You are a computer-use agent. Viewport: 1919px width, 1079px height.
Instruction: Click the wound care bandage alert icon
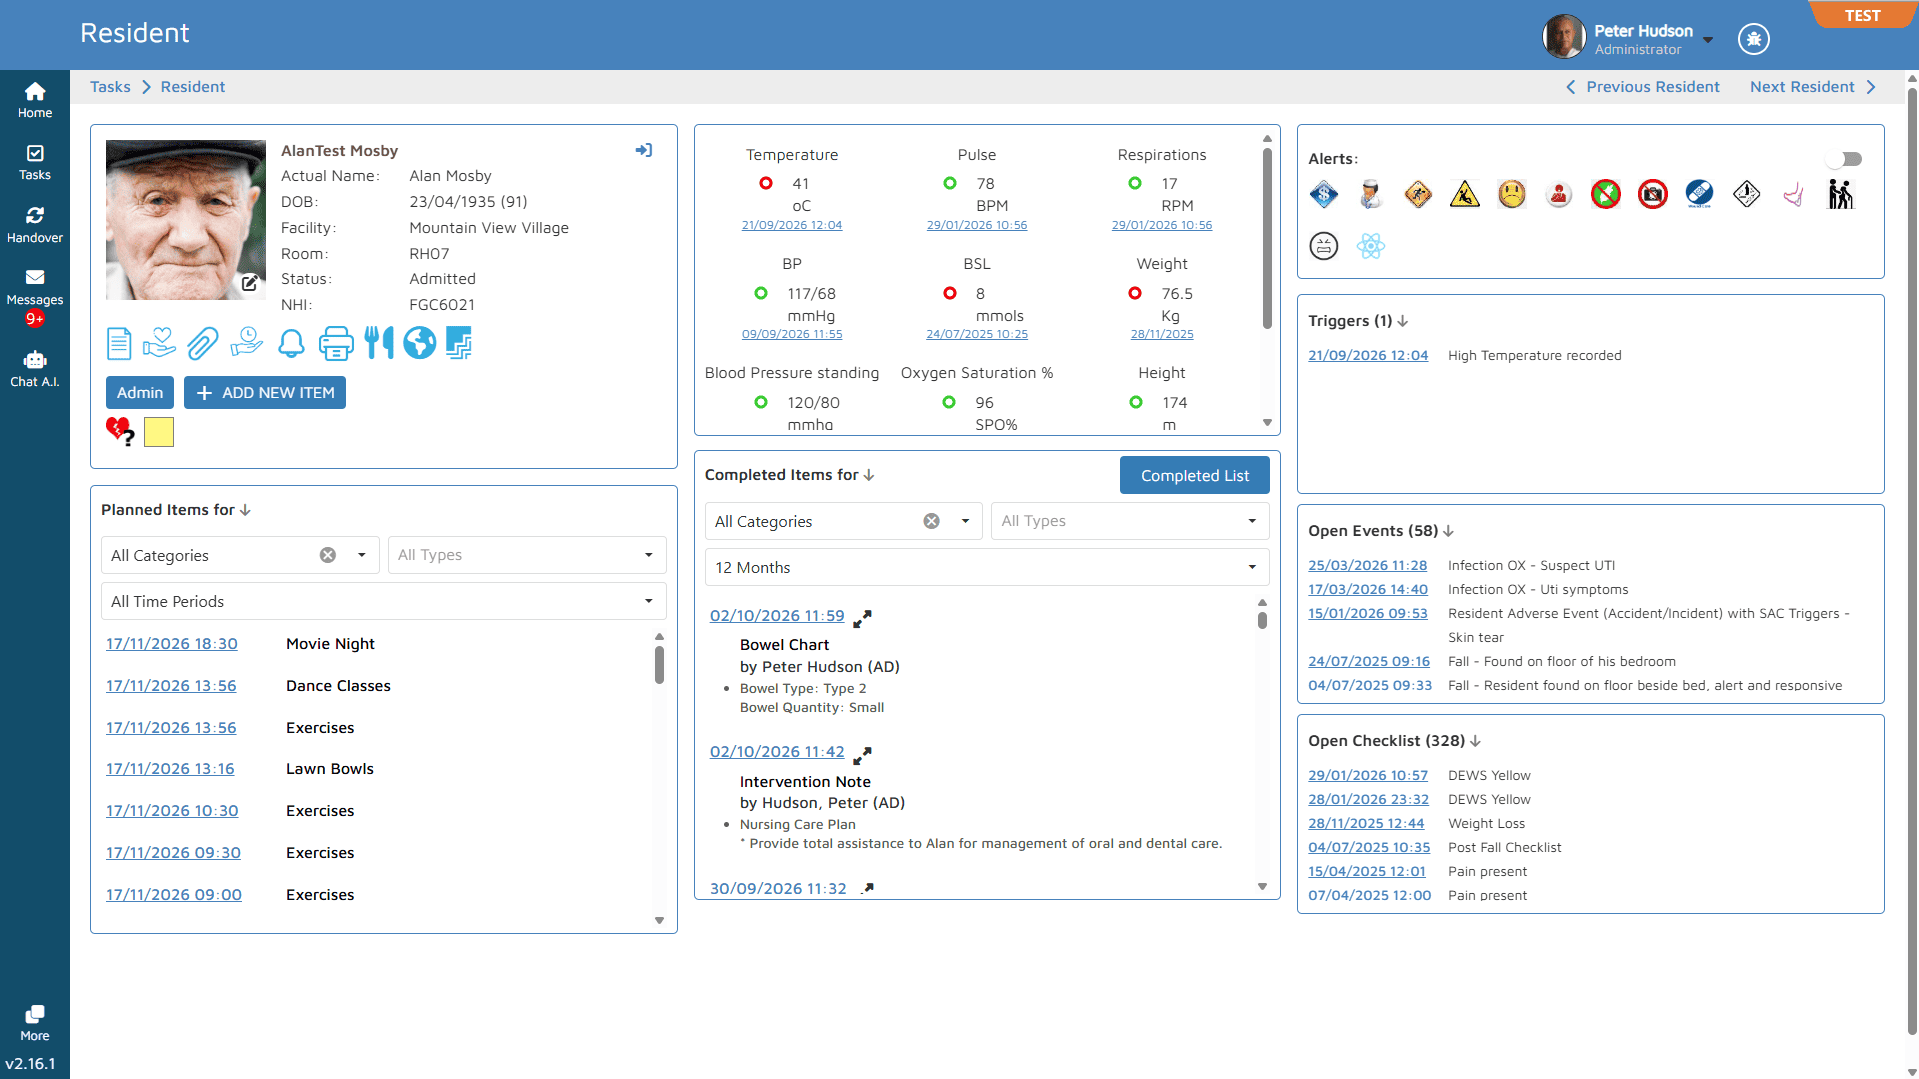tap(1699, 194)
